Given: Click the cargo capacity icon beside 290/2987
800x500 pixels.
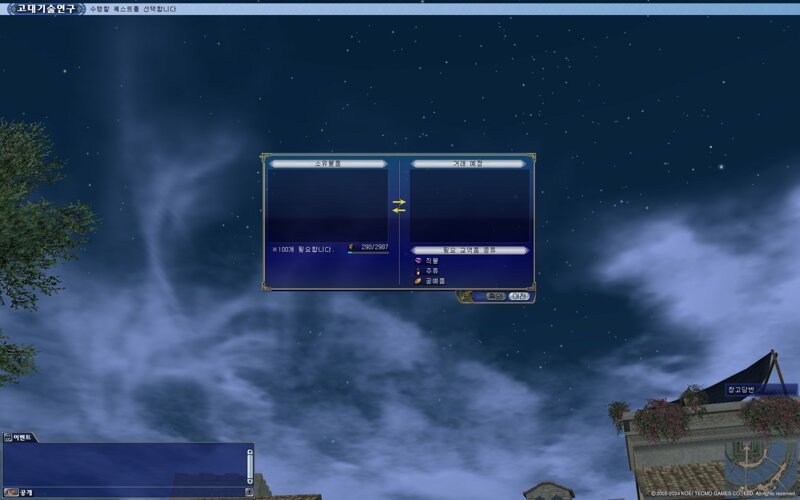Looking at the screenshot, I should pyautogui.click(x=351, y=247).
